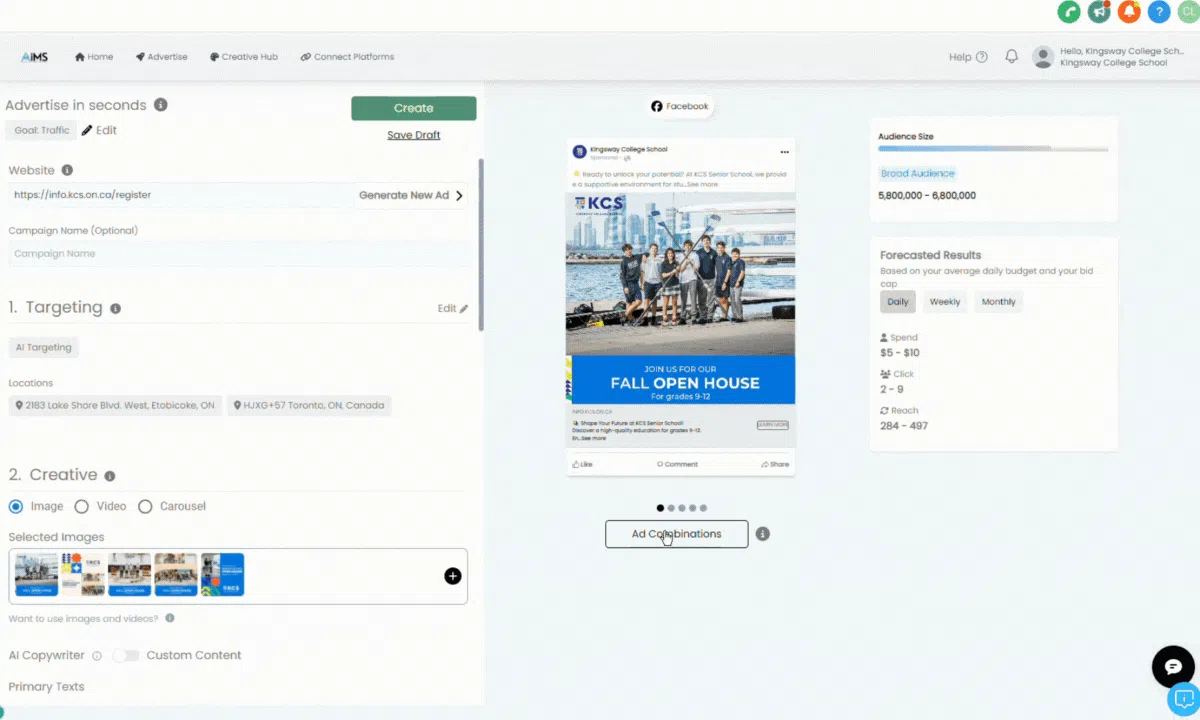Image resolution: width=1200 pixels, height=720 pixels.
Task: Click the Broad Audience label
Action: [x=918, y=174]
